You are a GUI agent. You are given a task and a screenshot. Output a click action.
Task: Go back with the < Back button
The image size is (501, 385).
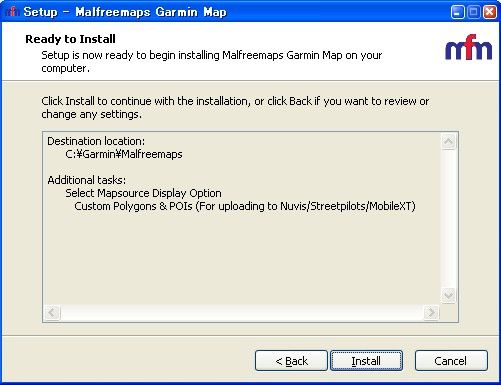click(291, 360)
